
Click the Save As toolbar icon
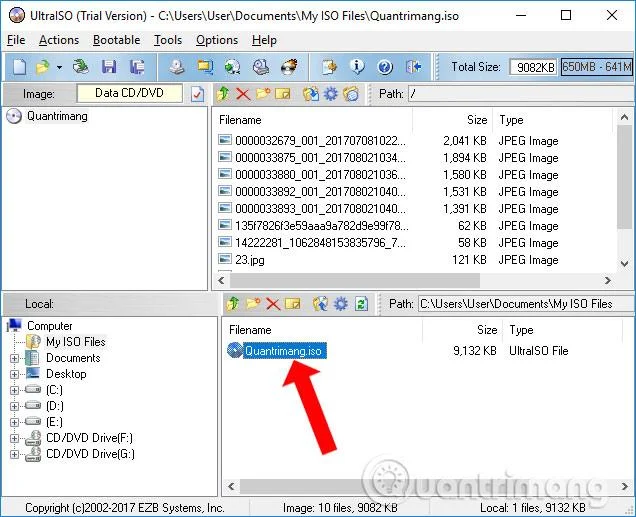[x=137, y=67]
